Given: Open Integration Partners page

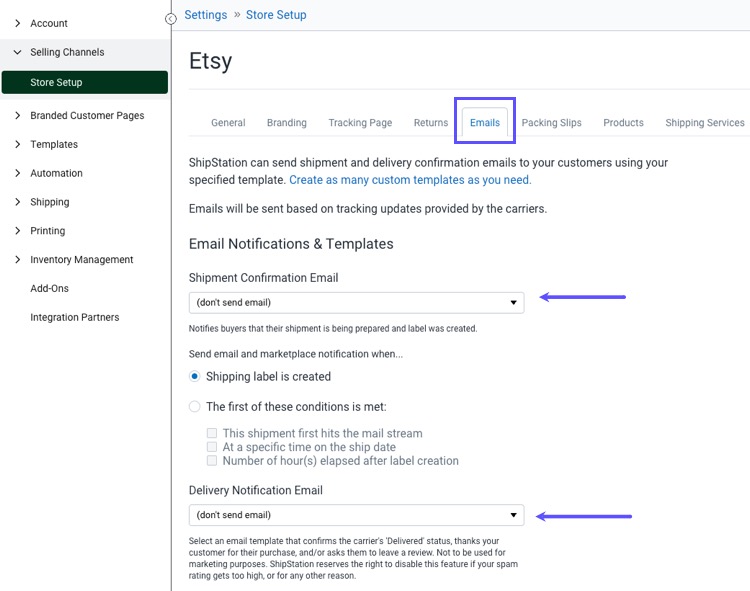Looking at the screenshot, I should tap(74, 318).
